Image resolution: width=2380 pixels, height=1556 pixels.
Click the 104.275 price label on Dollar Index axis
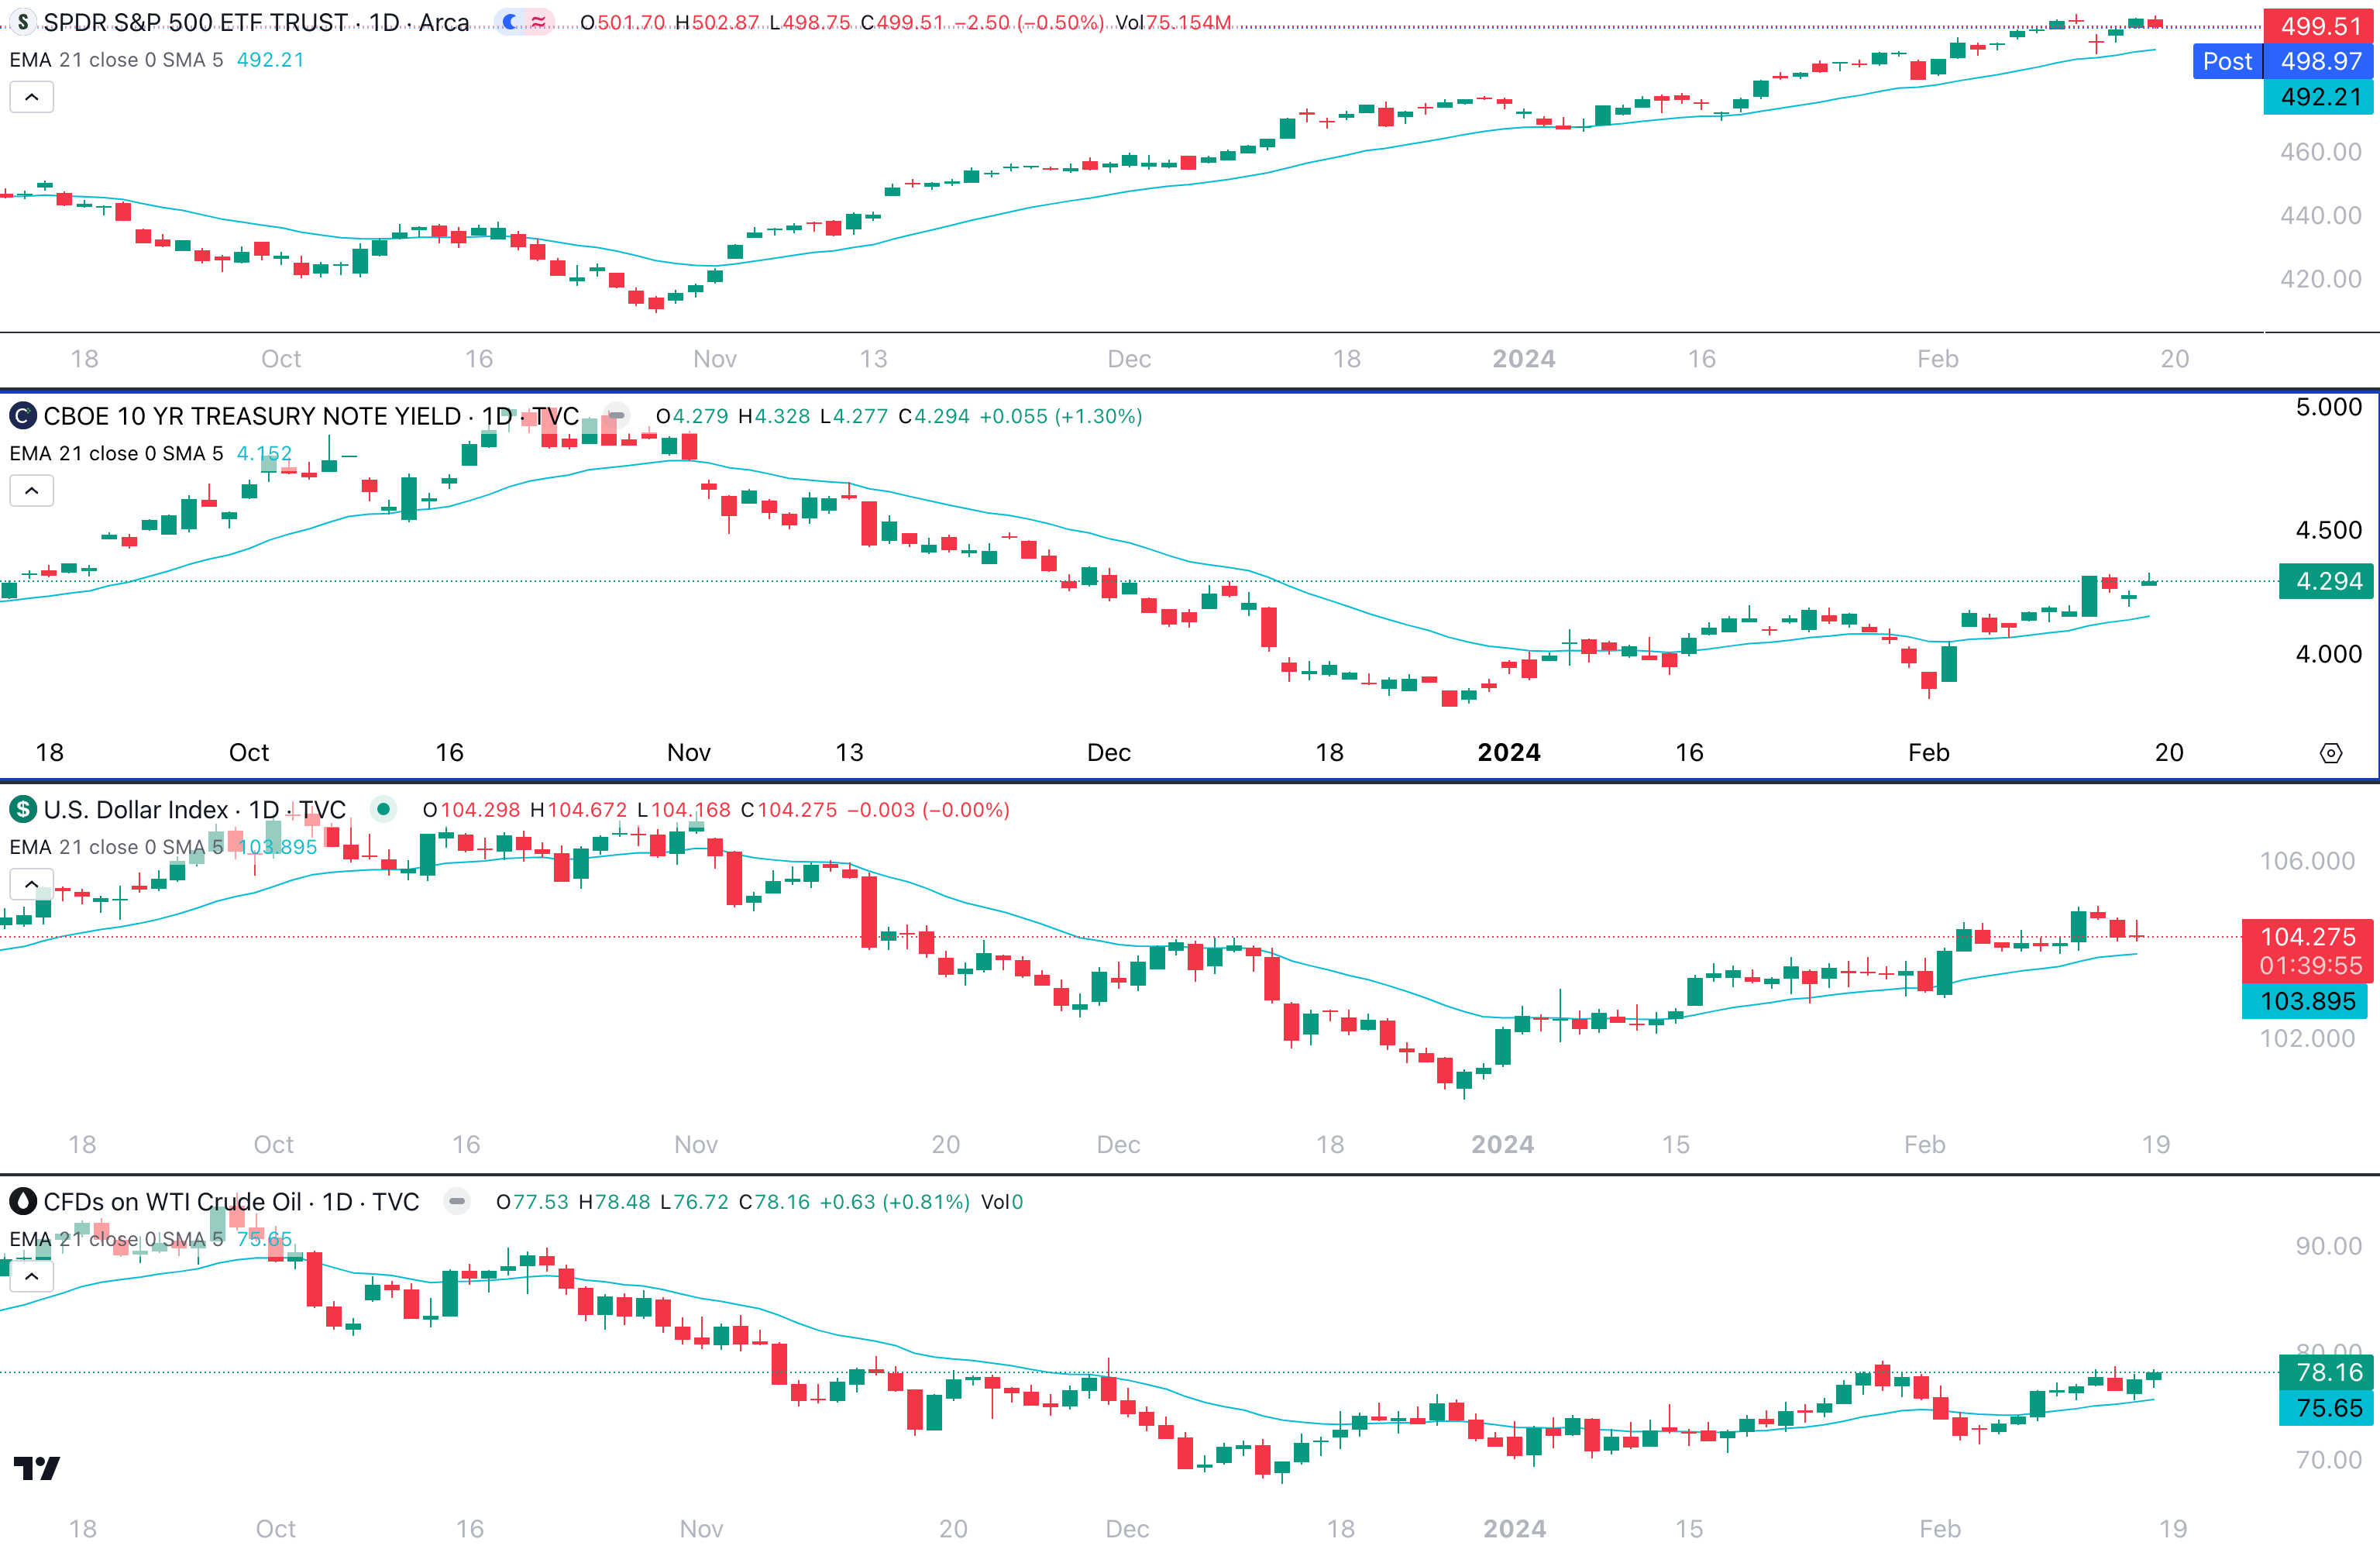2308,937
